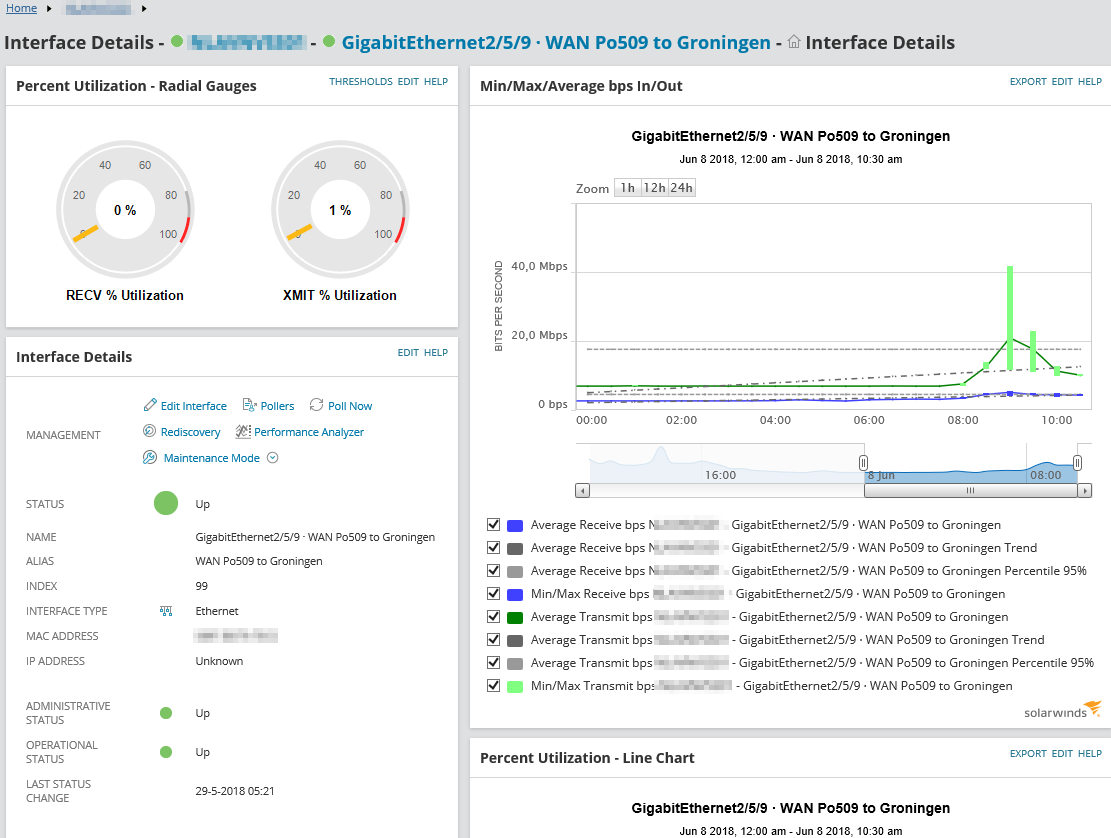Click the left arrow of the chart navigator scrollbar
This screenshot has height=838, width=1111.
pos(583,491)
